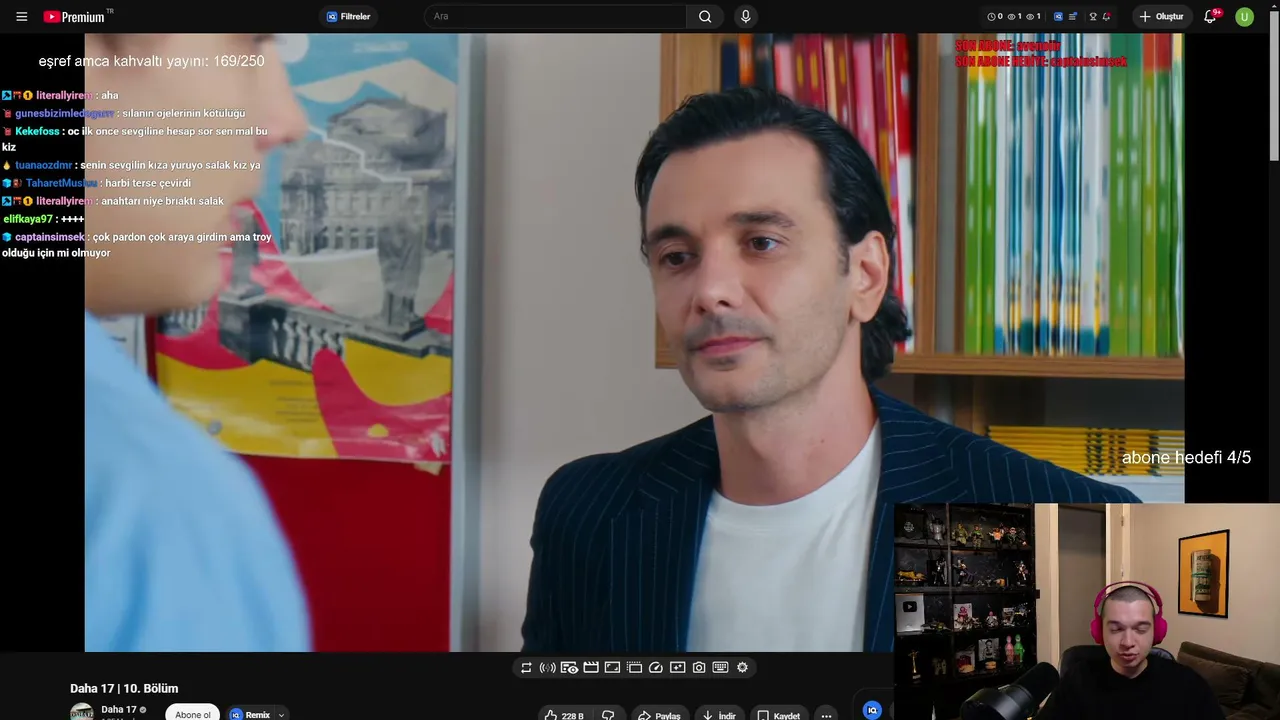Click the 'anahtarı niye bıraktı salak' chat message
The height and width of the screenshot is (720, 1280).
[162, 201]
